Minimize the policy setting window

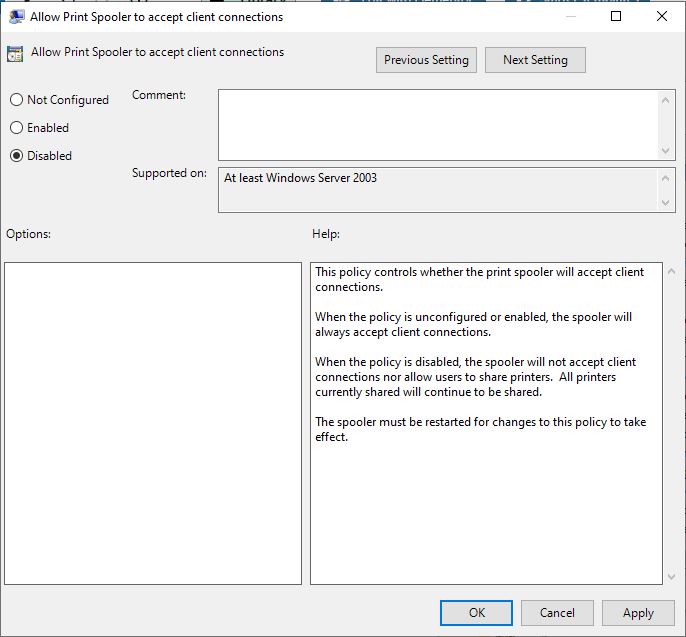(x=570, y=17)
